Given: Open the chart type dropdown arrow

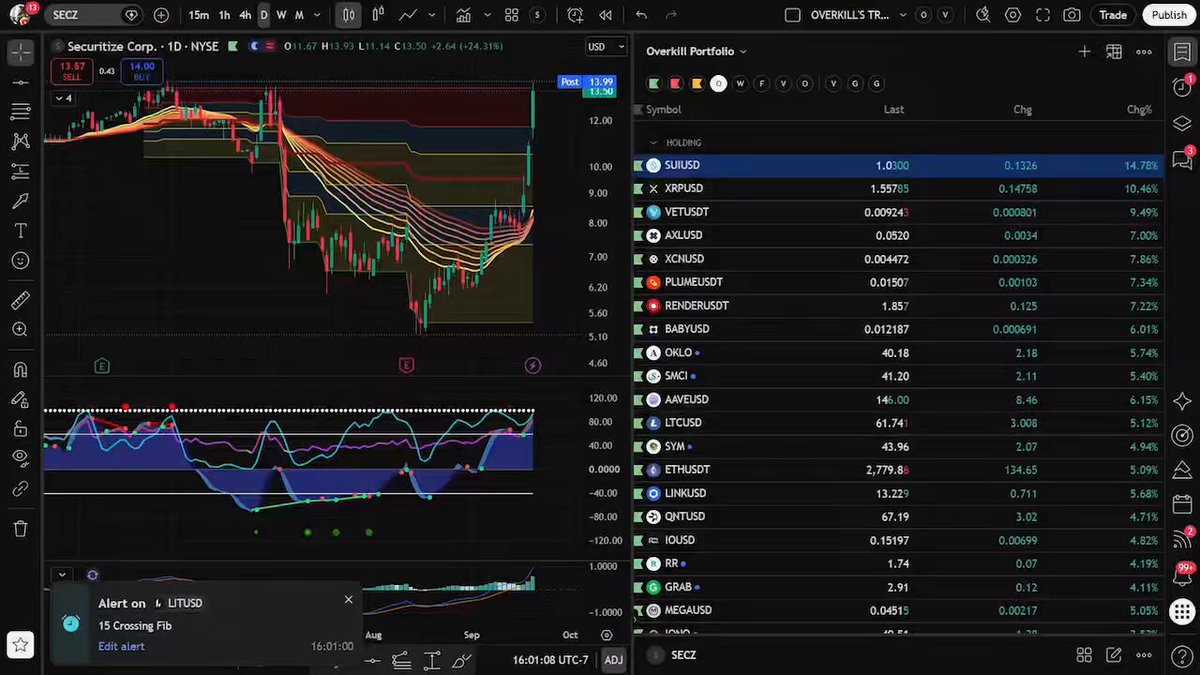Looking at the screenshot, I should click(431, 15).
